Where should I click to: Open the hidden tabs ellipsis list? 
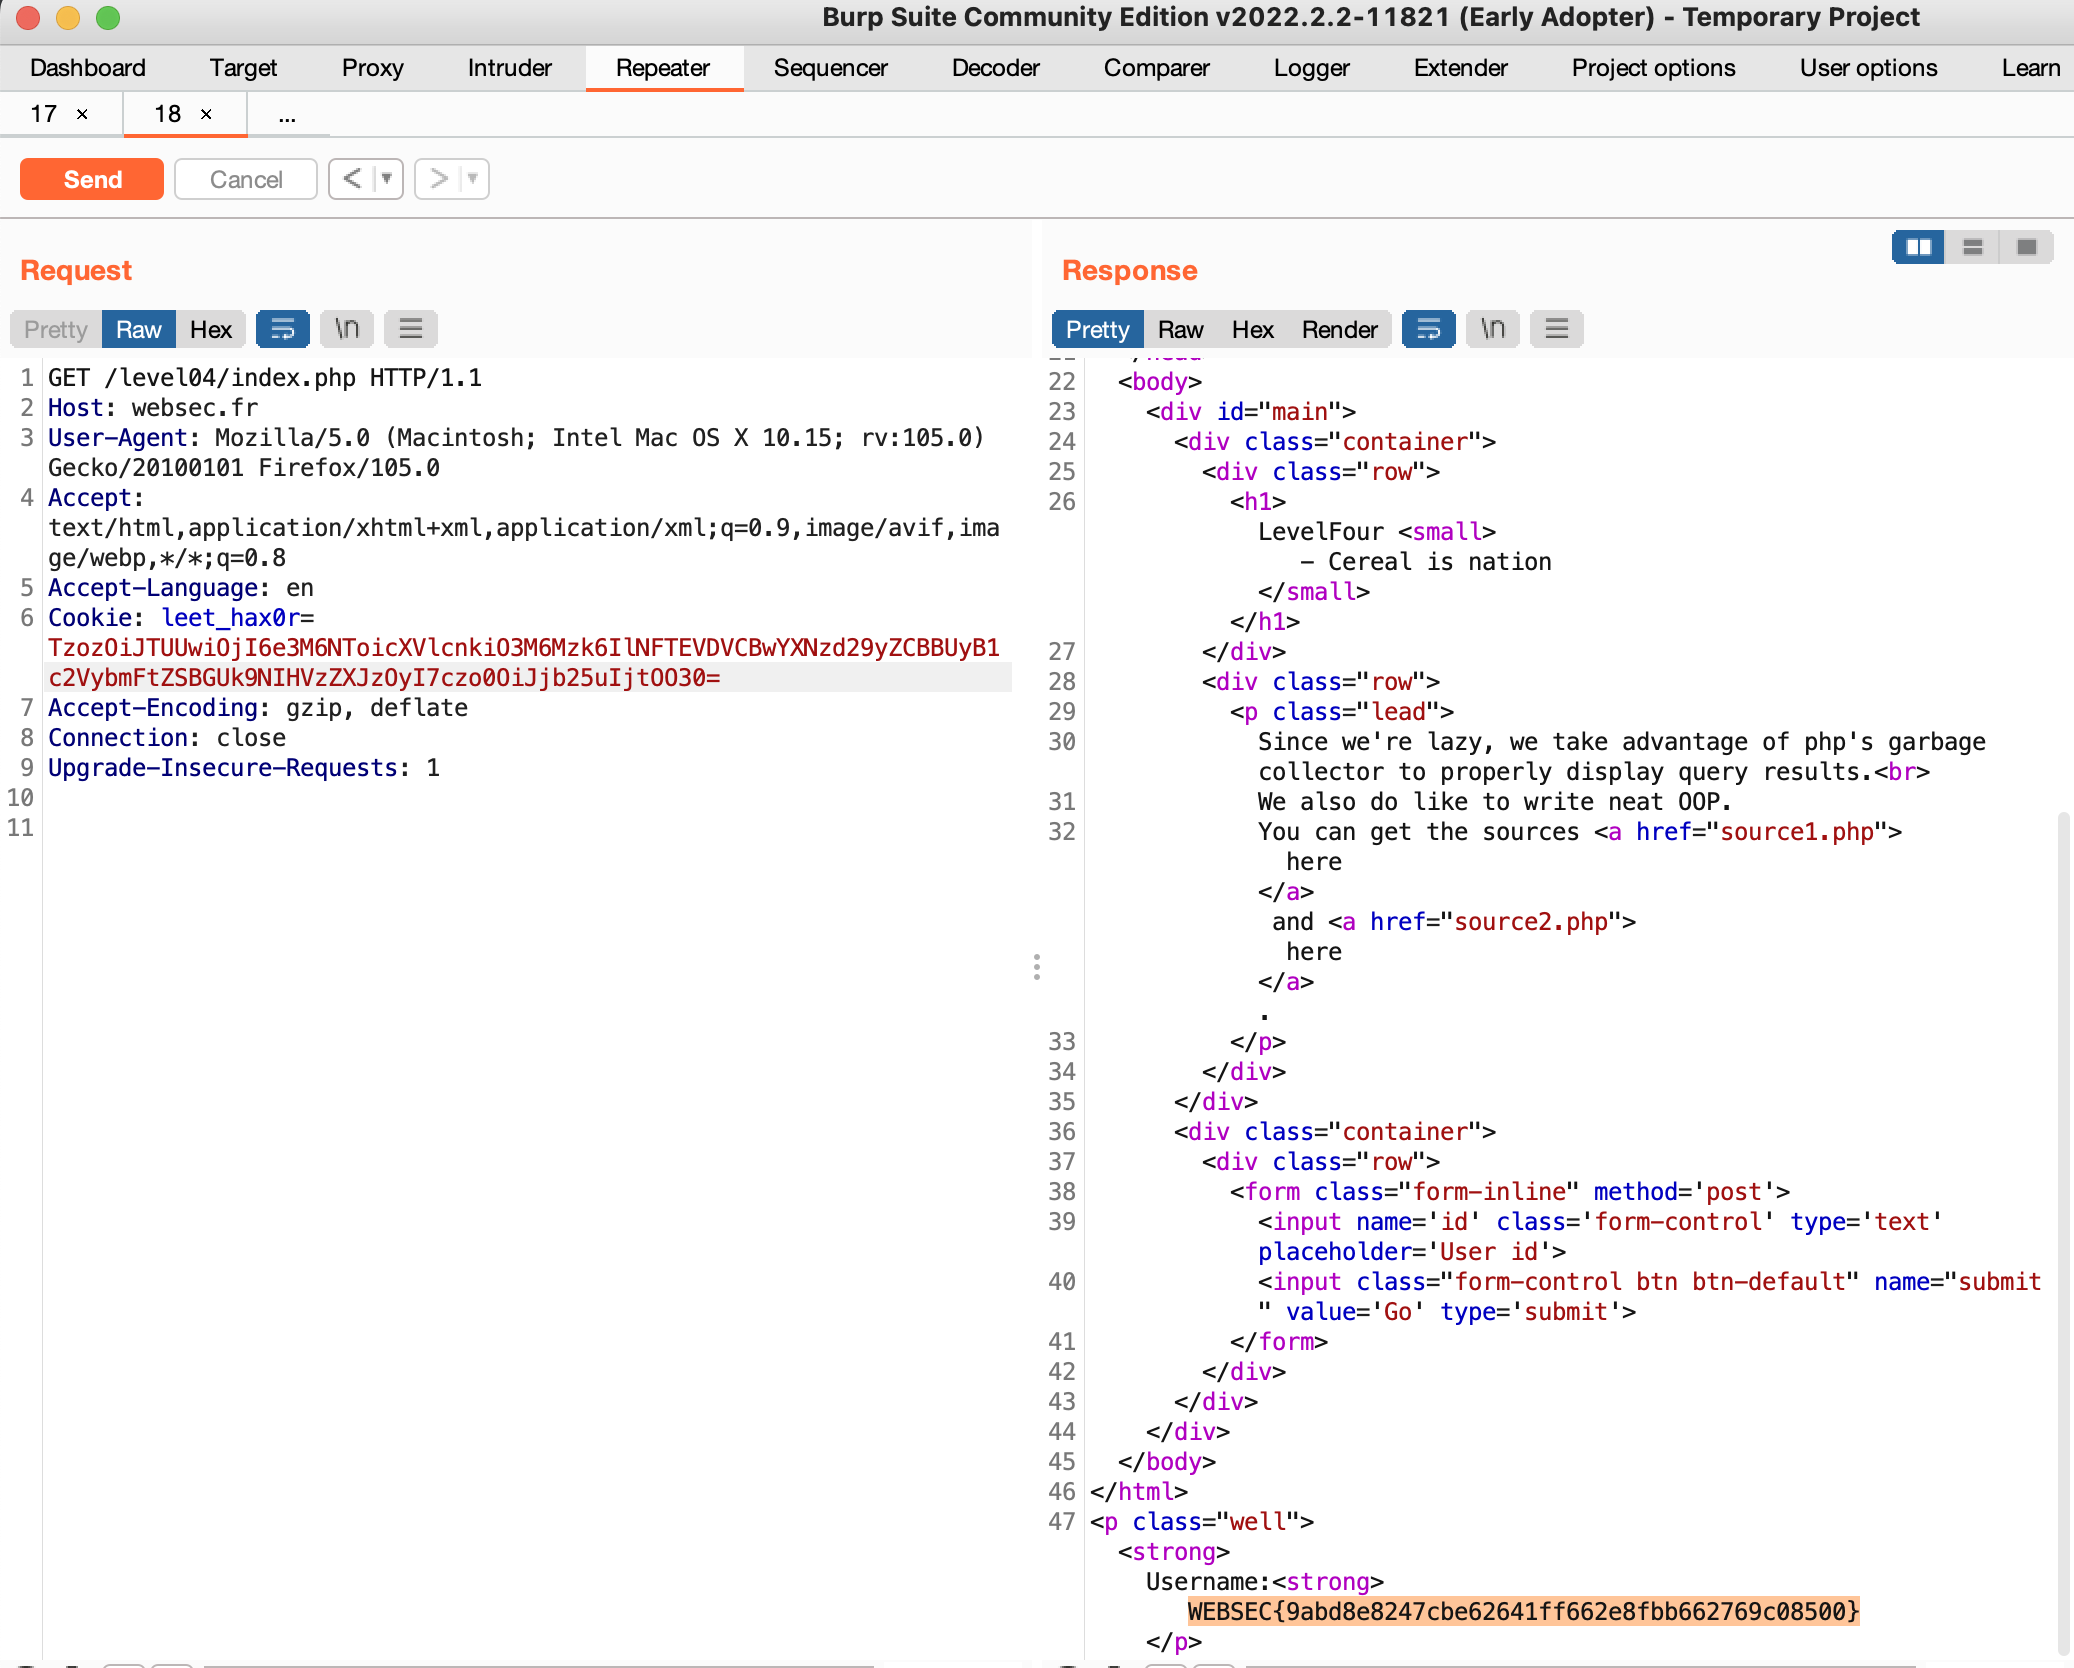[287, 113]
